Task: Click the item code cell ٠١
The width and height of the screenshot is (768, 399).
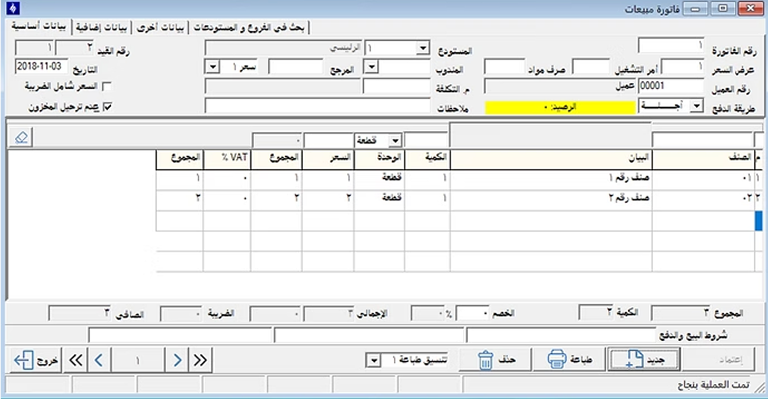Action: pyautogui.click(x=703, y=179)
